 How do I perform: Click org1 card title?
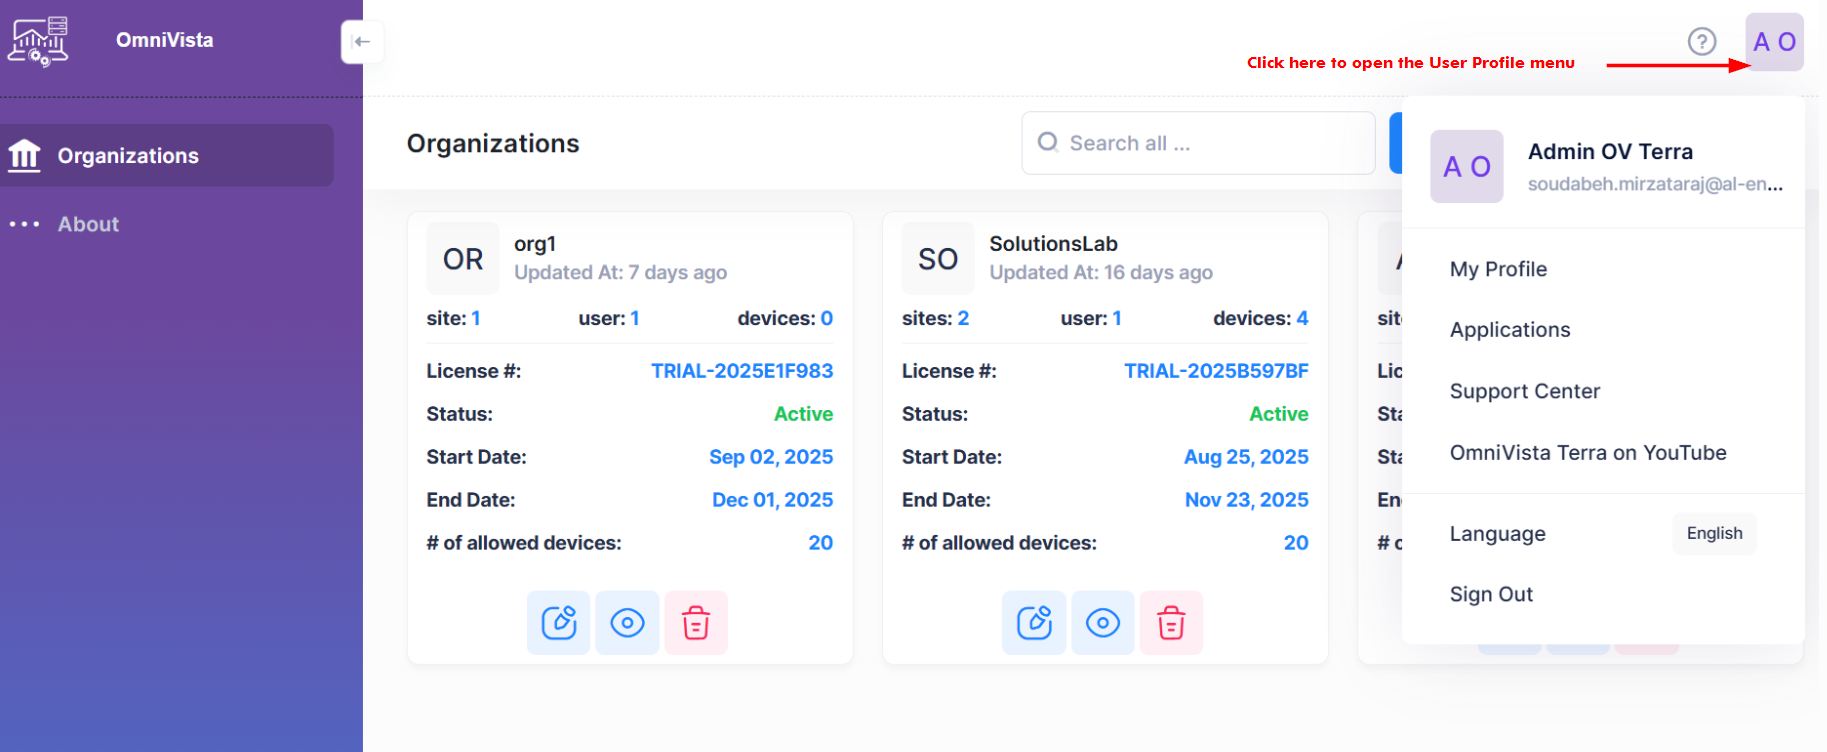[535, 244]
